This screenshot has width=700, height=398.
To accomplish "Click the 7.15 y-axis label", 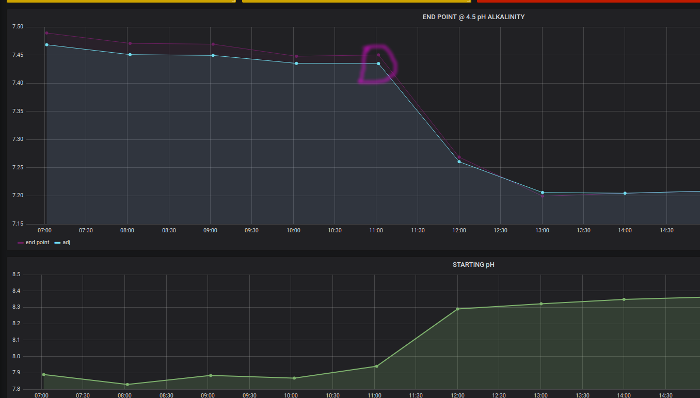I will pos(17,224).
